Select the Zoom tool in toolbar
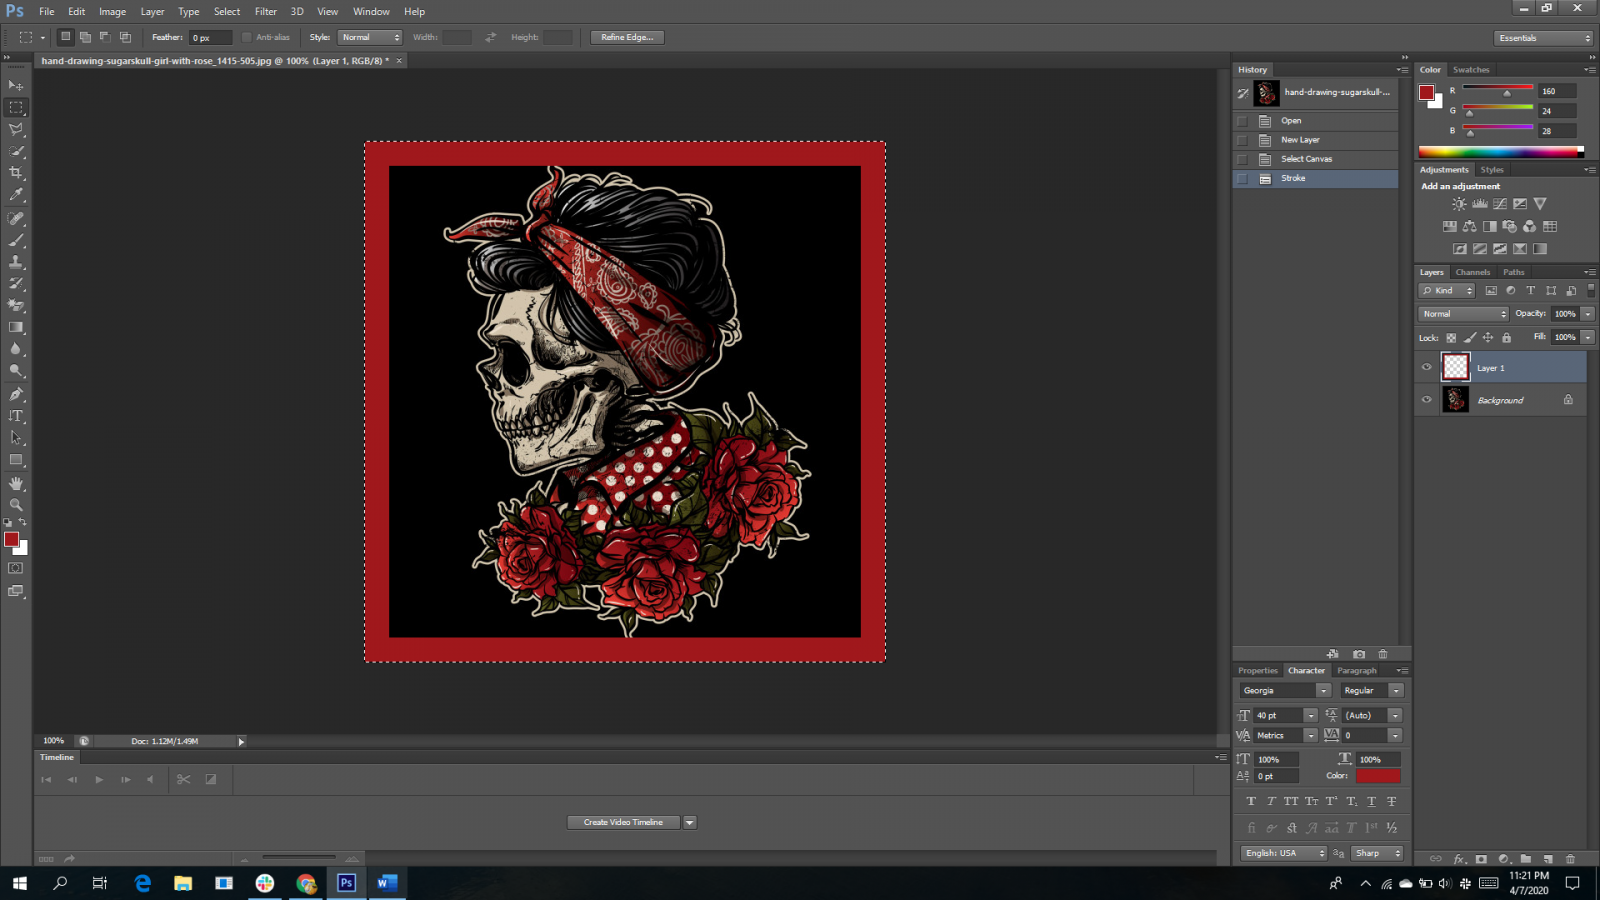The width and height of the screenshot is (1600, 900). click(16, 505)
